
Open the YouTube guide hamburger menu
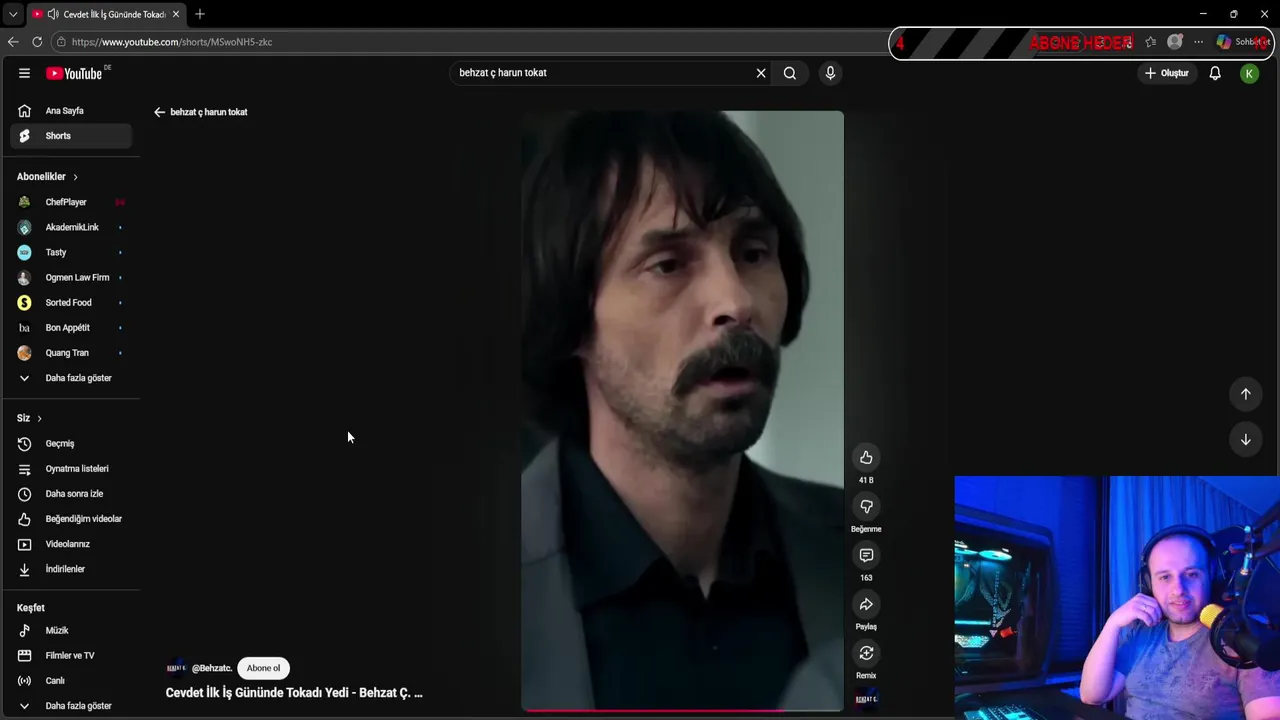(24, 73)
